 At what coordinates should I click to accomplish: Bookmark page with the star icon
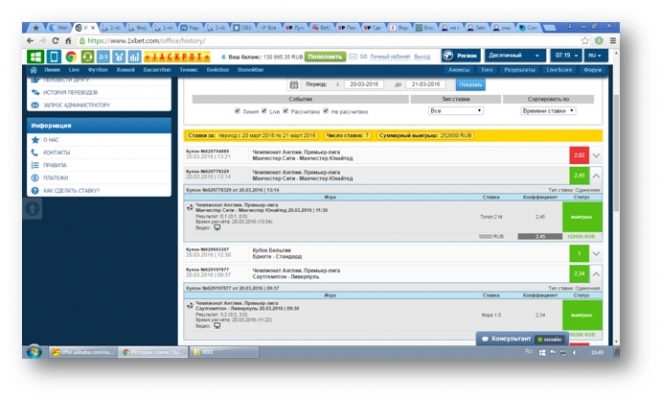click(x=585, y=41)
